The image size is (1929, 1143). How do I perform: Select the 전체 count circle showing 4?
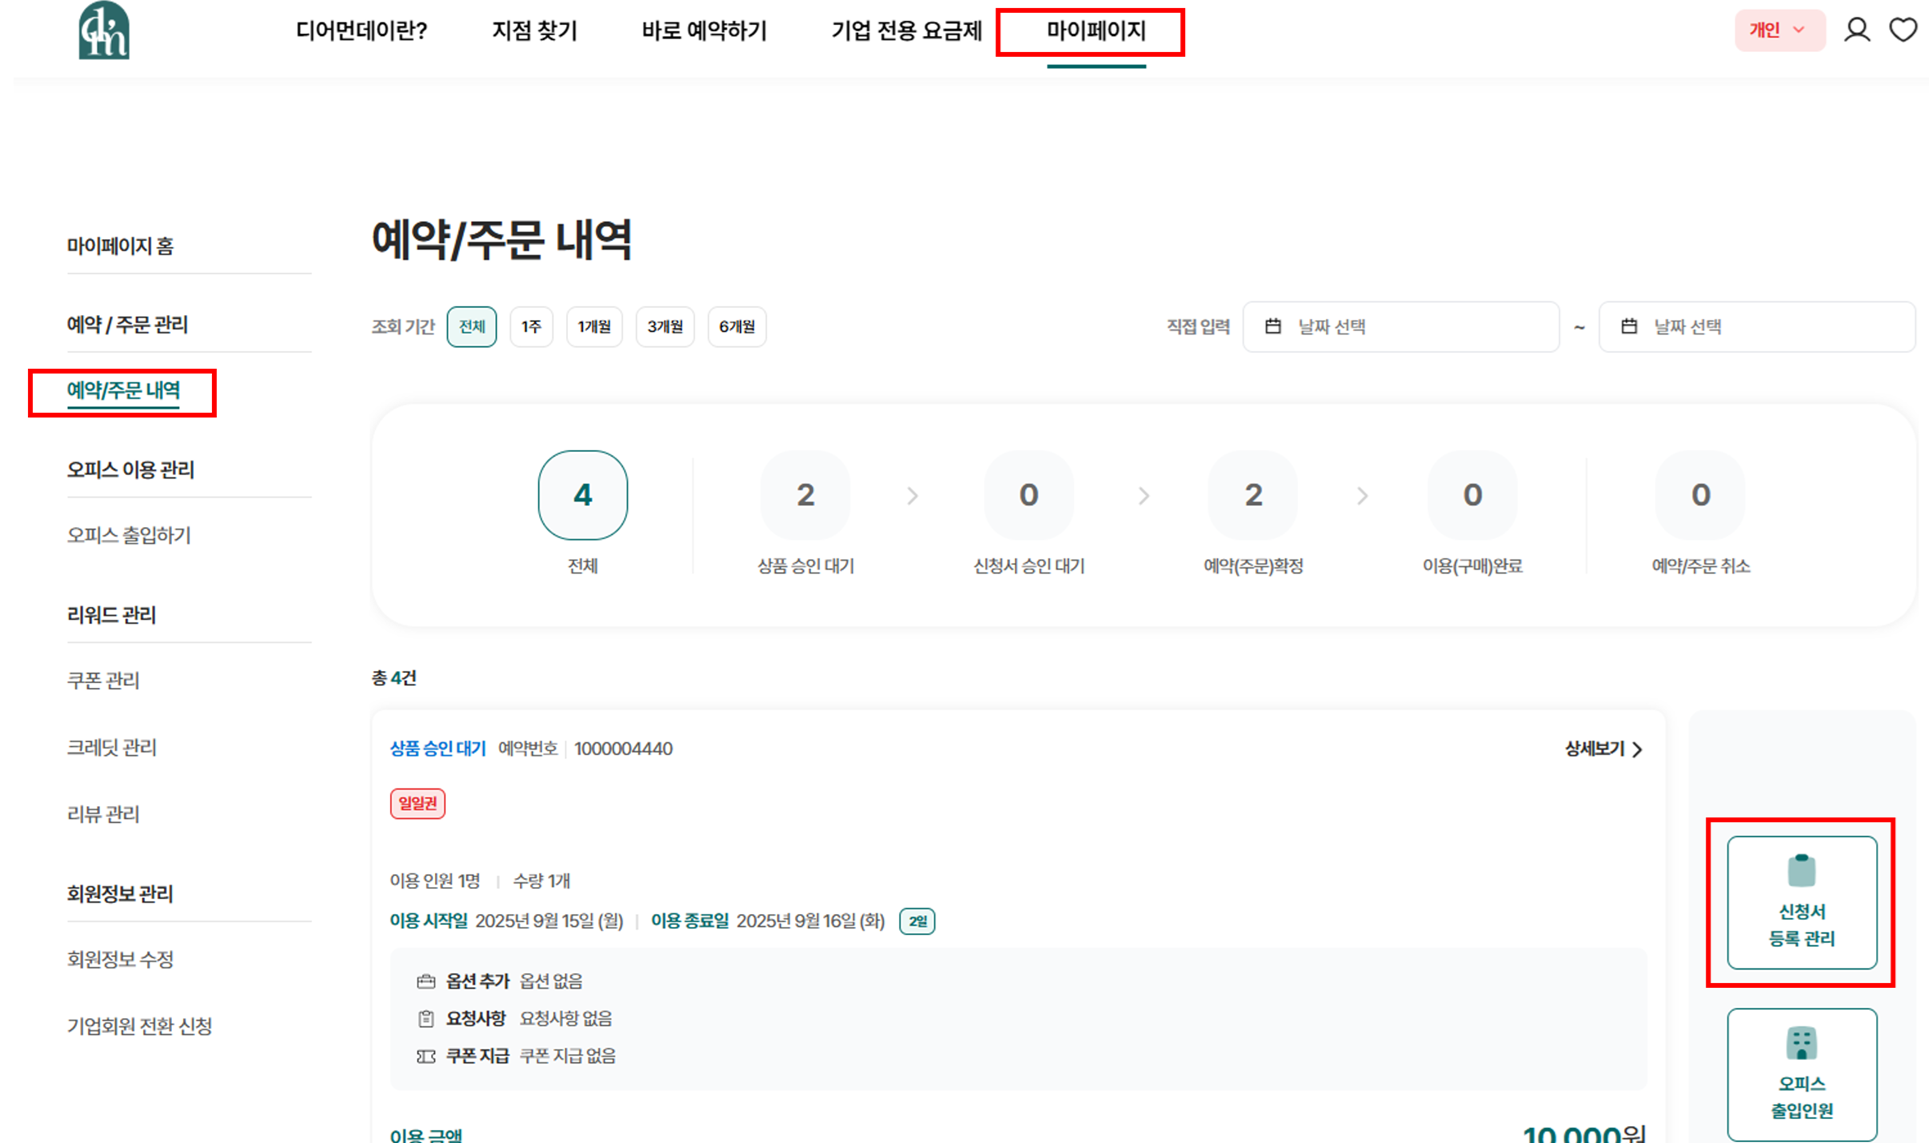pos(583,495)
